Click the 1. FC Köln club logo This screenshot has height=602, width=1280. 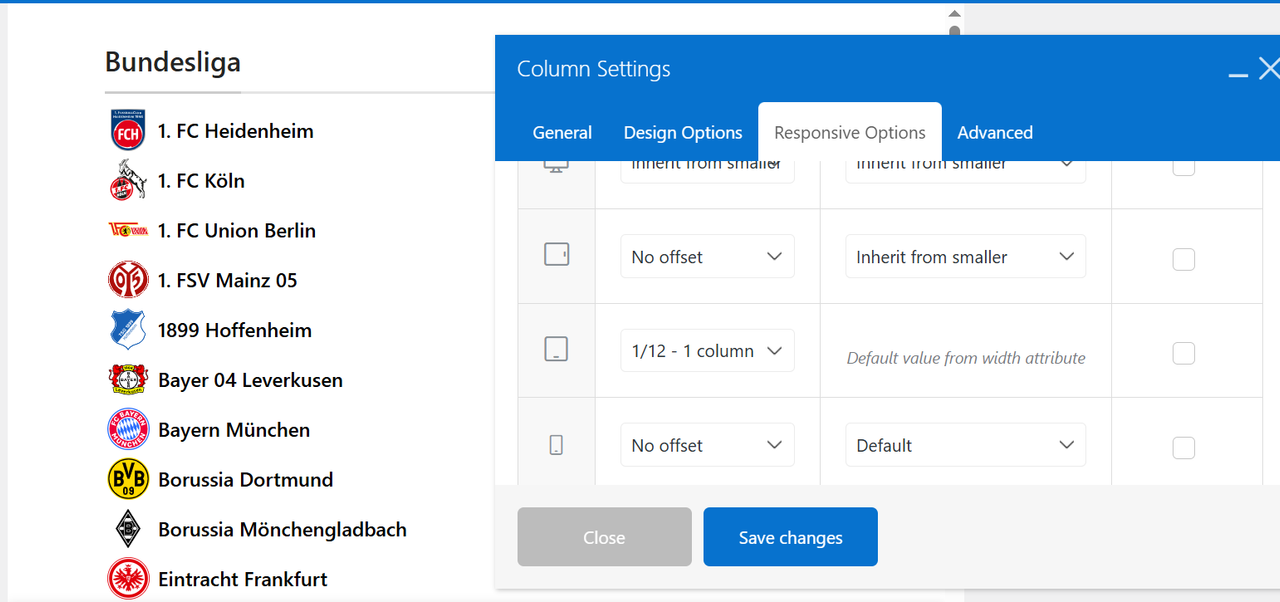128,181
